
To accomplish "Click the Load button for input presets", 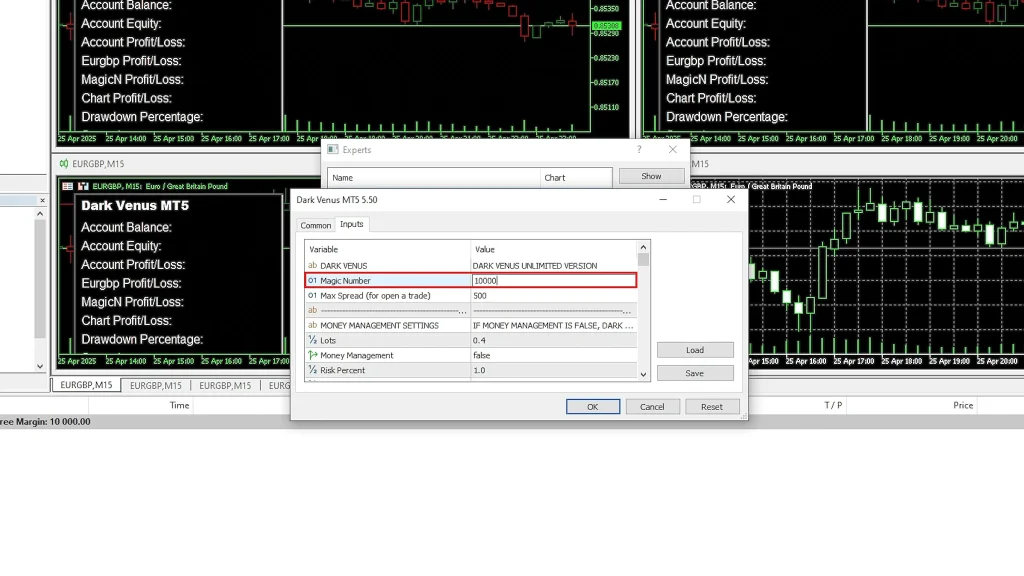I will pos(695,350).
